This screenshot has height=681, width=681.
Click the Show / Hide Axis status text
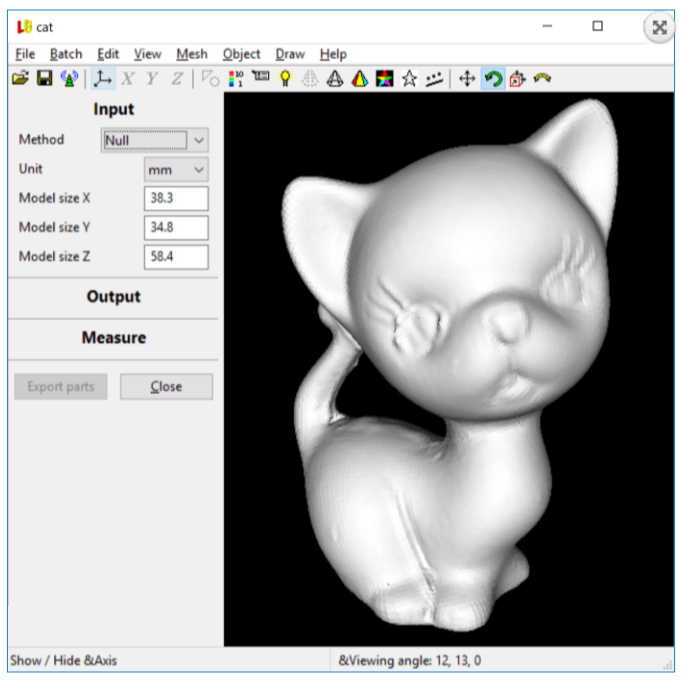tap(63, 661)
